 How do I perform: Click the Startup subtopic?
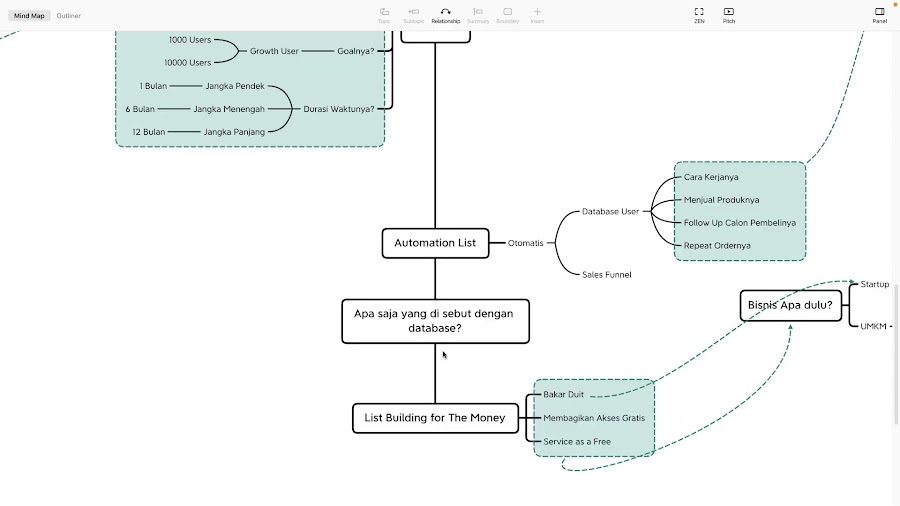click(874, 285)
